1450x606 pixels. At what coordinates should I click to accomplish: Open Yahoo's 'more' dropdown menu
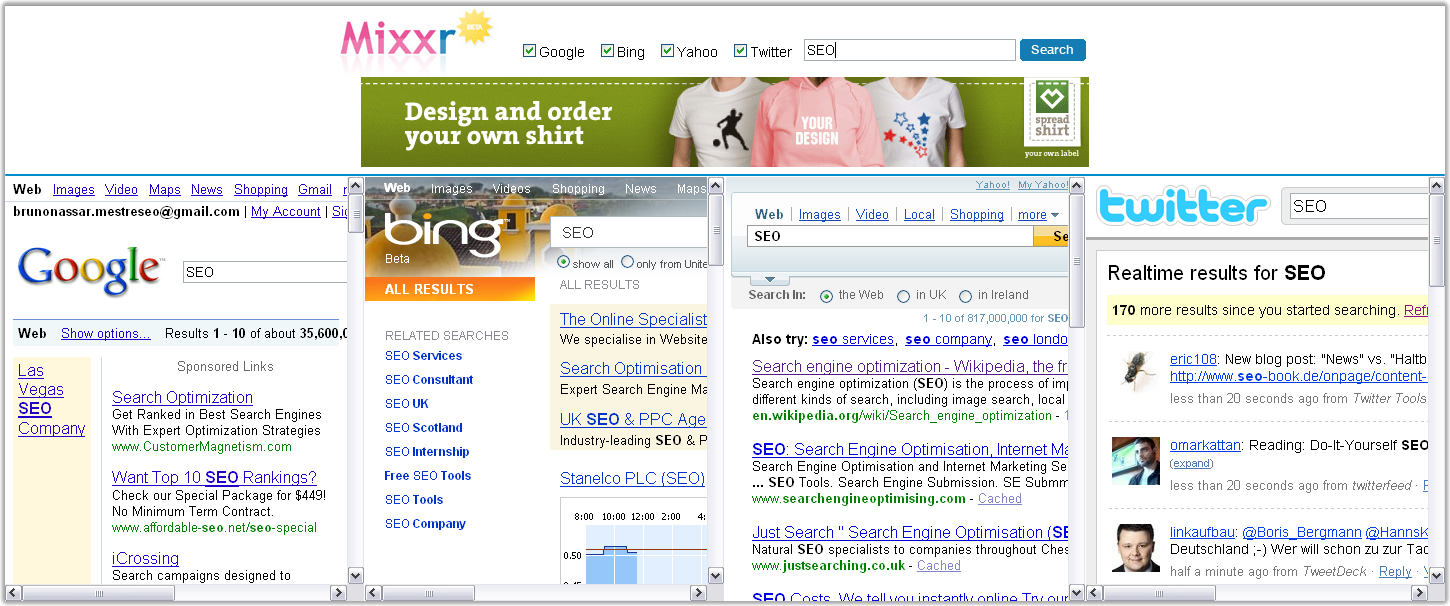click(x=1038, y=215)
